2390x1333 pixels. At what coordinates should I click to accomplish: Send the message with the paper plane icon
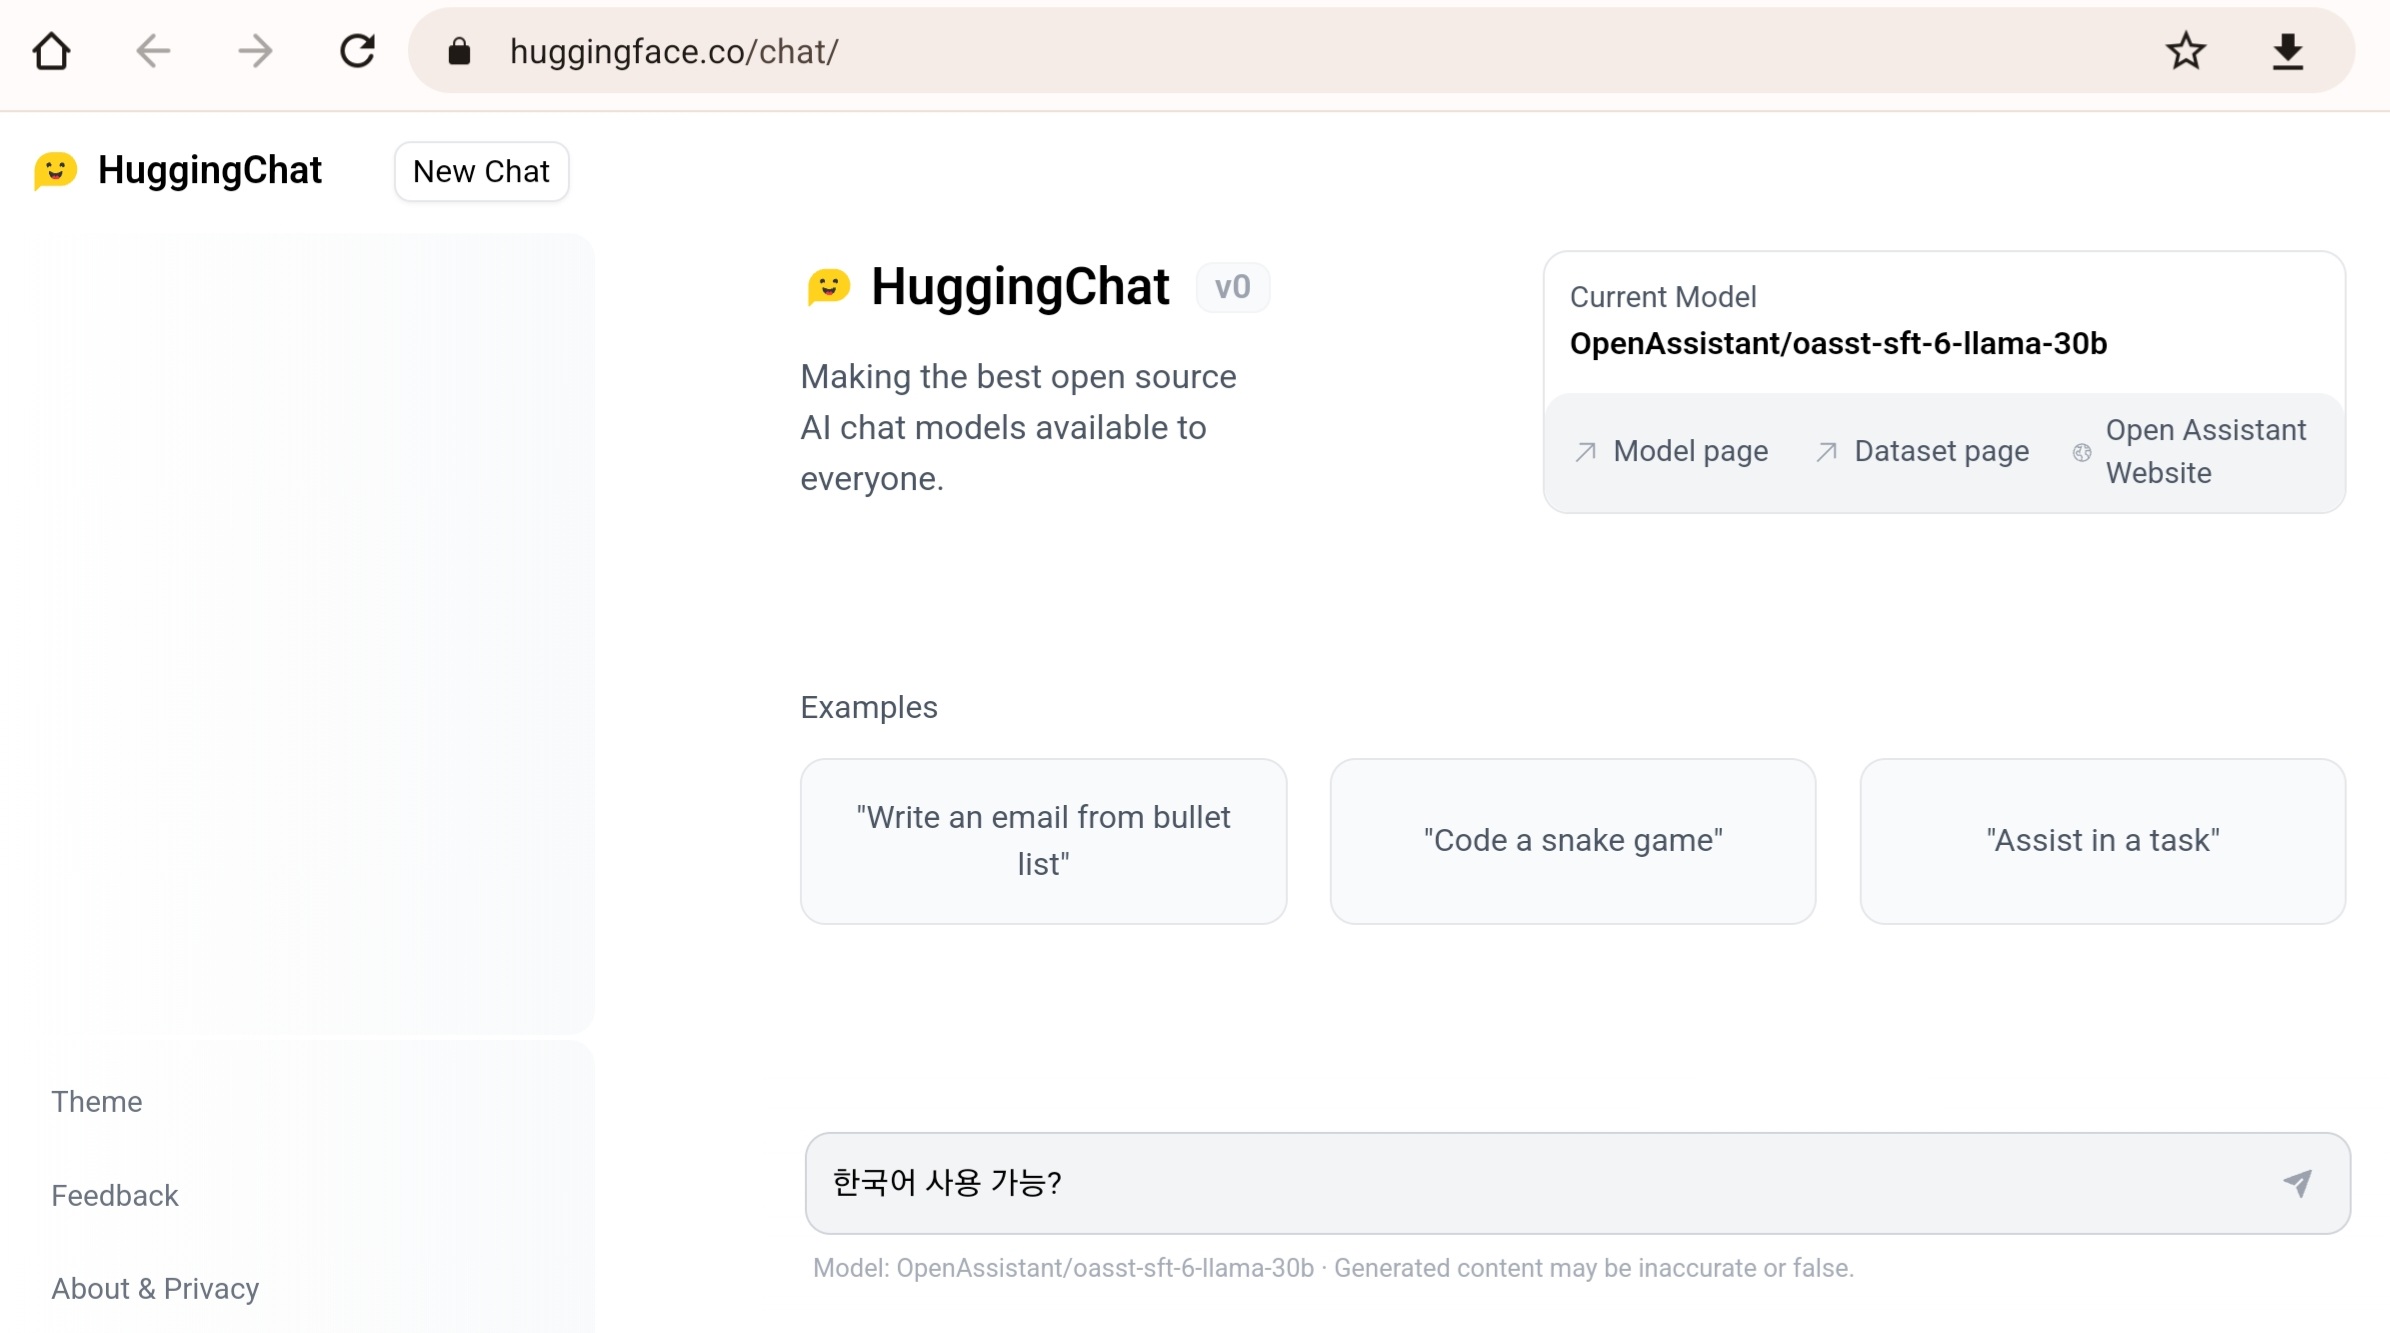pos(2297,1183)
